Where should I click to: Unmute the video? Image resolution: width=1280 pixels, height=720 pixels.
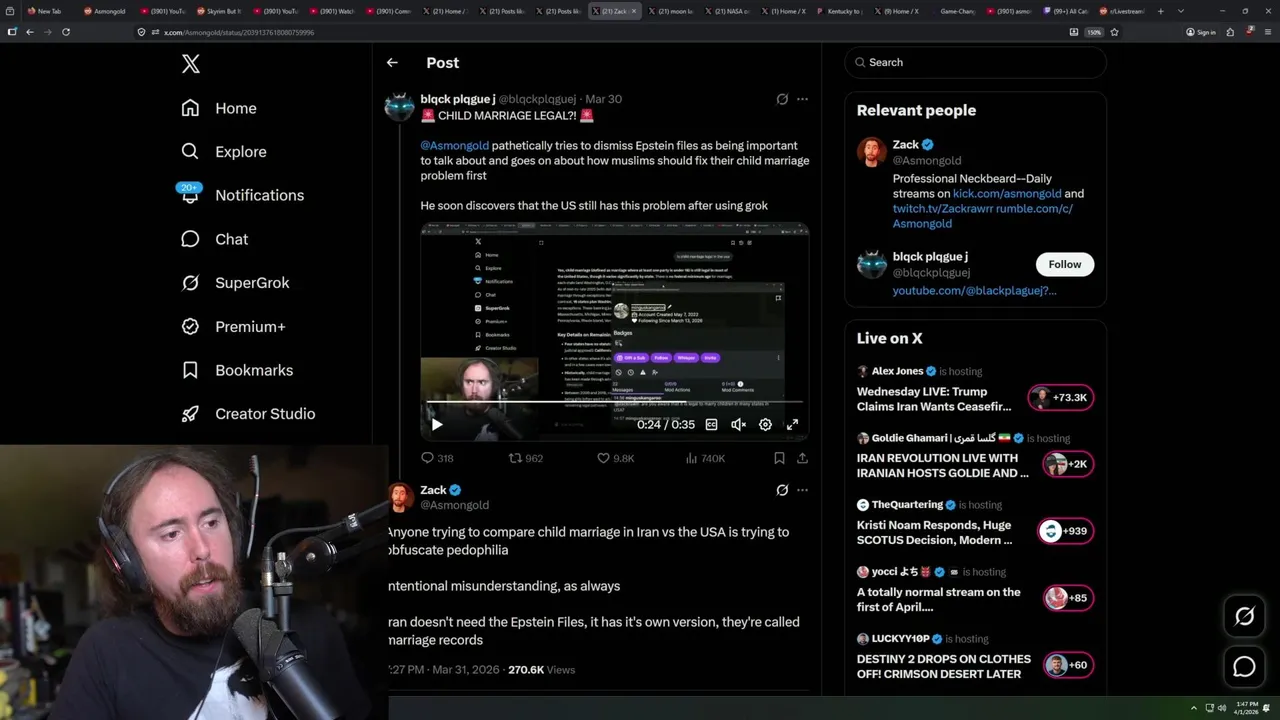pos(738,424)
